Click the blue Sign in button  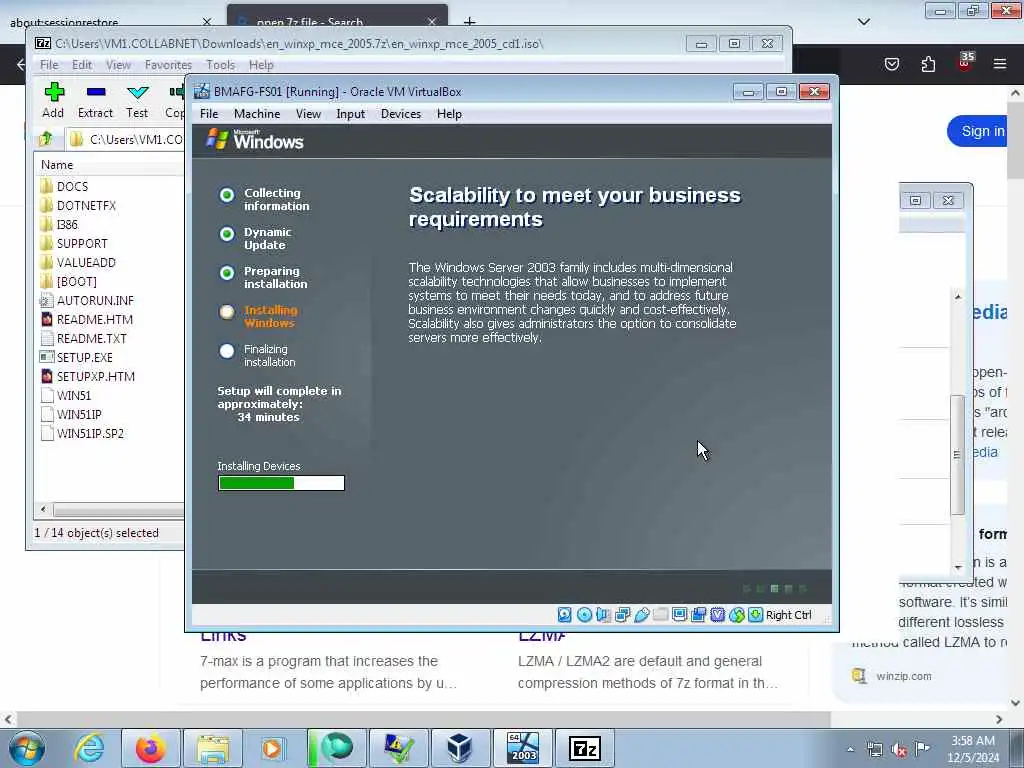pos(978,131)
